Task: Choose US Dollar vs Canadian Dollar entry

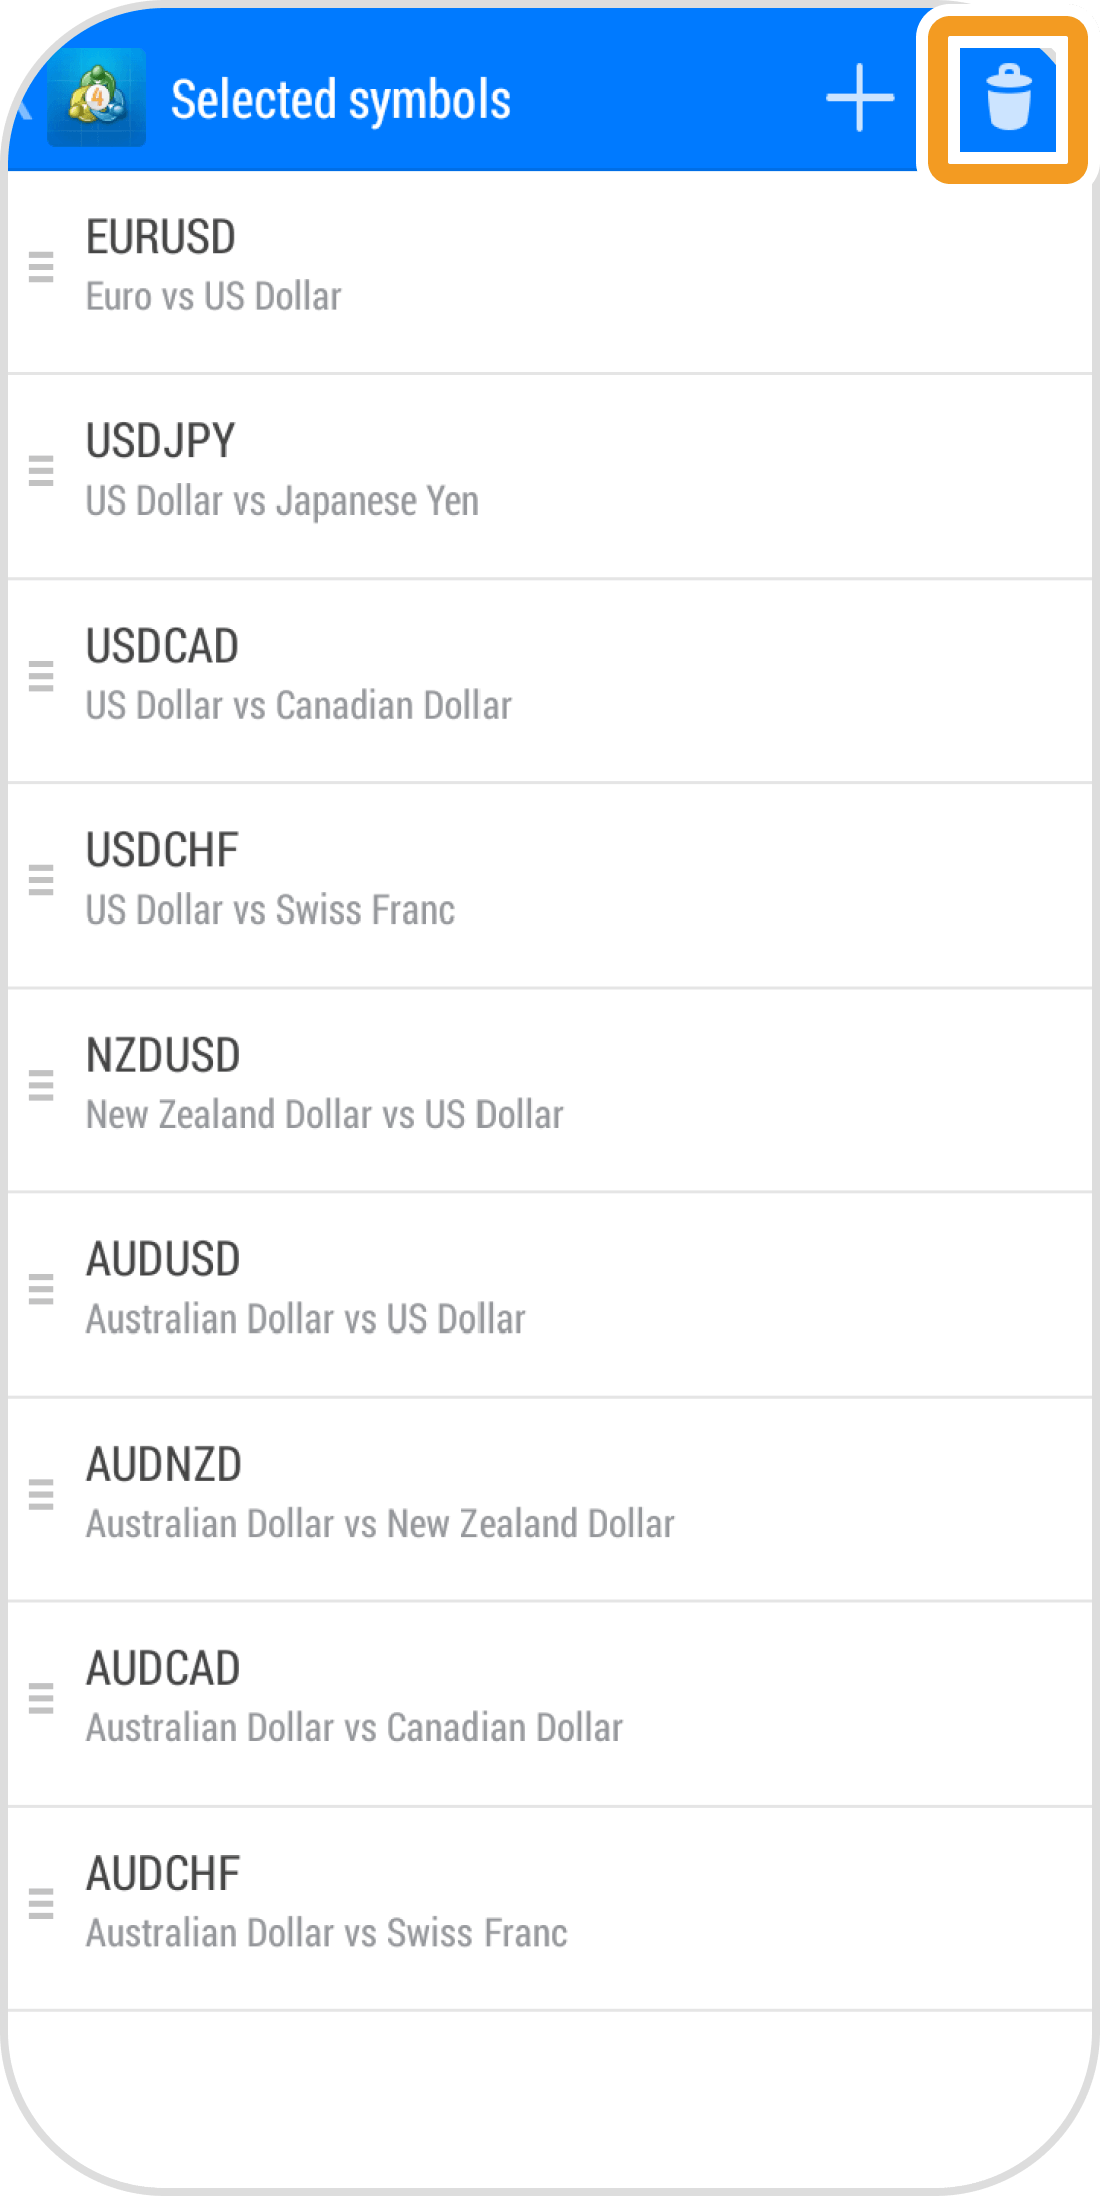Action: [x=298, y=706]
